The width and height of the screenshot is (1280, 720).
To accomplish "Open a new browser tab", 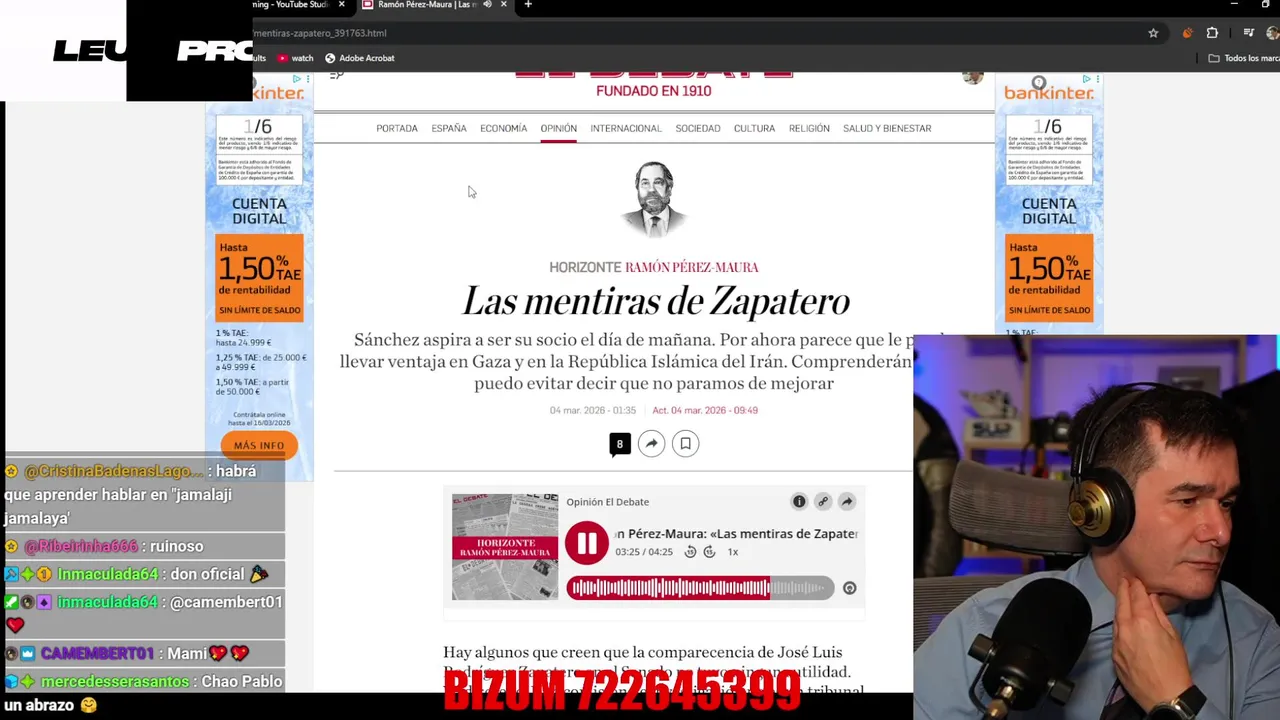I will [x=528, y=4].
